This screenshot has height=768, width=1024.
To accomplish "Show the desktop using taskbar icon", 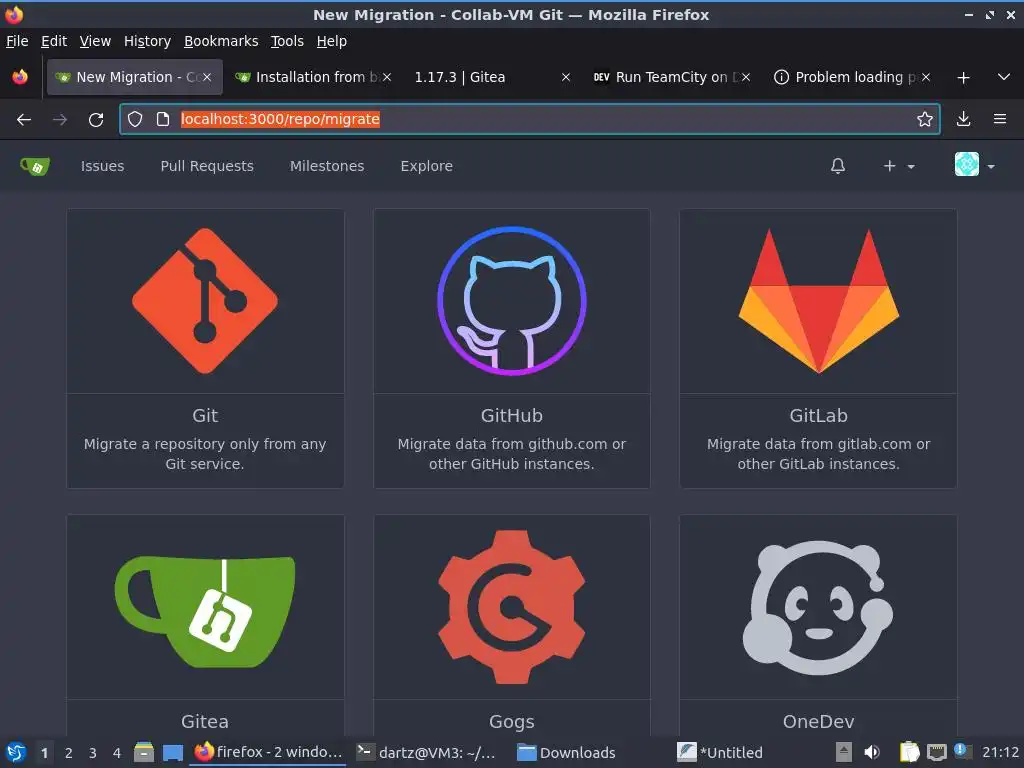I will 172,752.
